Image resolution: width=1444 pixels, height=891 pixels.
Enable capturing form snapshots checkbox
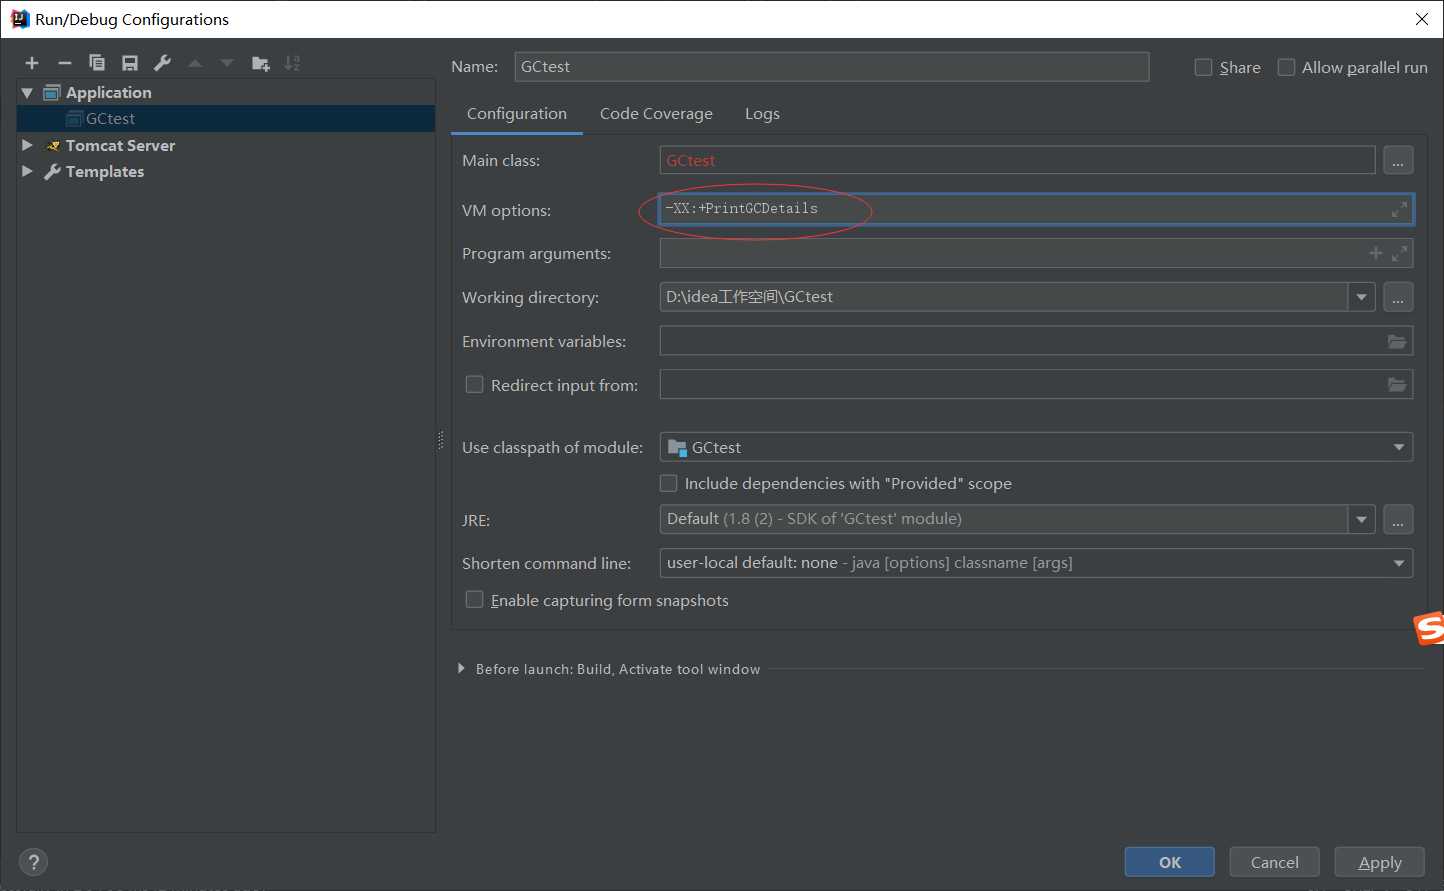coord(475,599)
